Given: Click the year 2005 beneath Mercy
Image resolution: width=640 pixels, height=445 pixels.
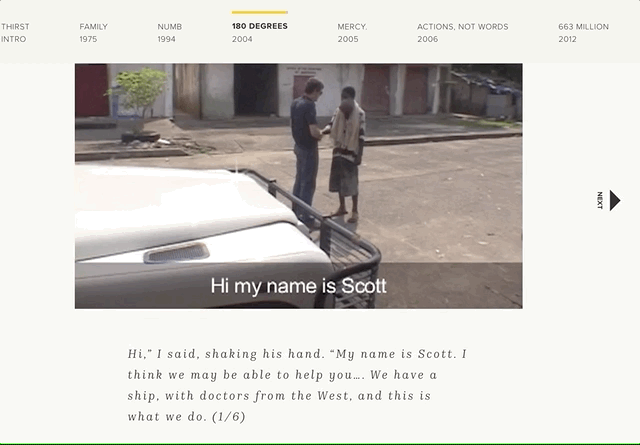Looking at the screenshot, I should [348, 39].
